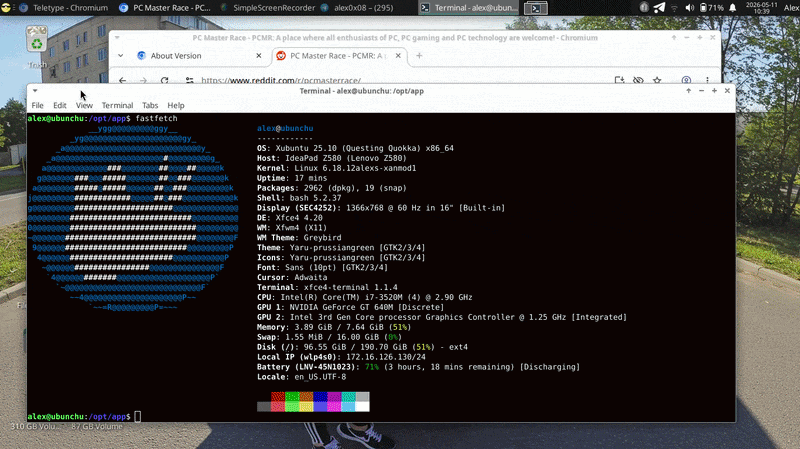Open the Alex user menu in panel
This screenshot has width=800, height=449.
tap(791, 8)
